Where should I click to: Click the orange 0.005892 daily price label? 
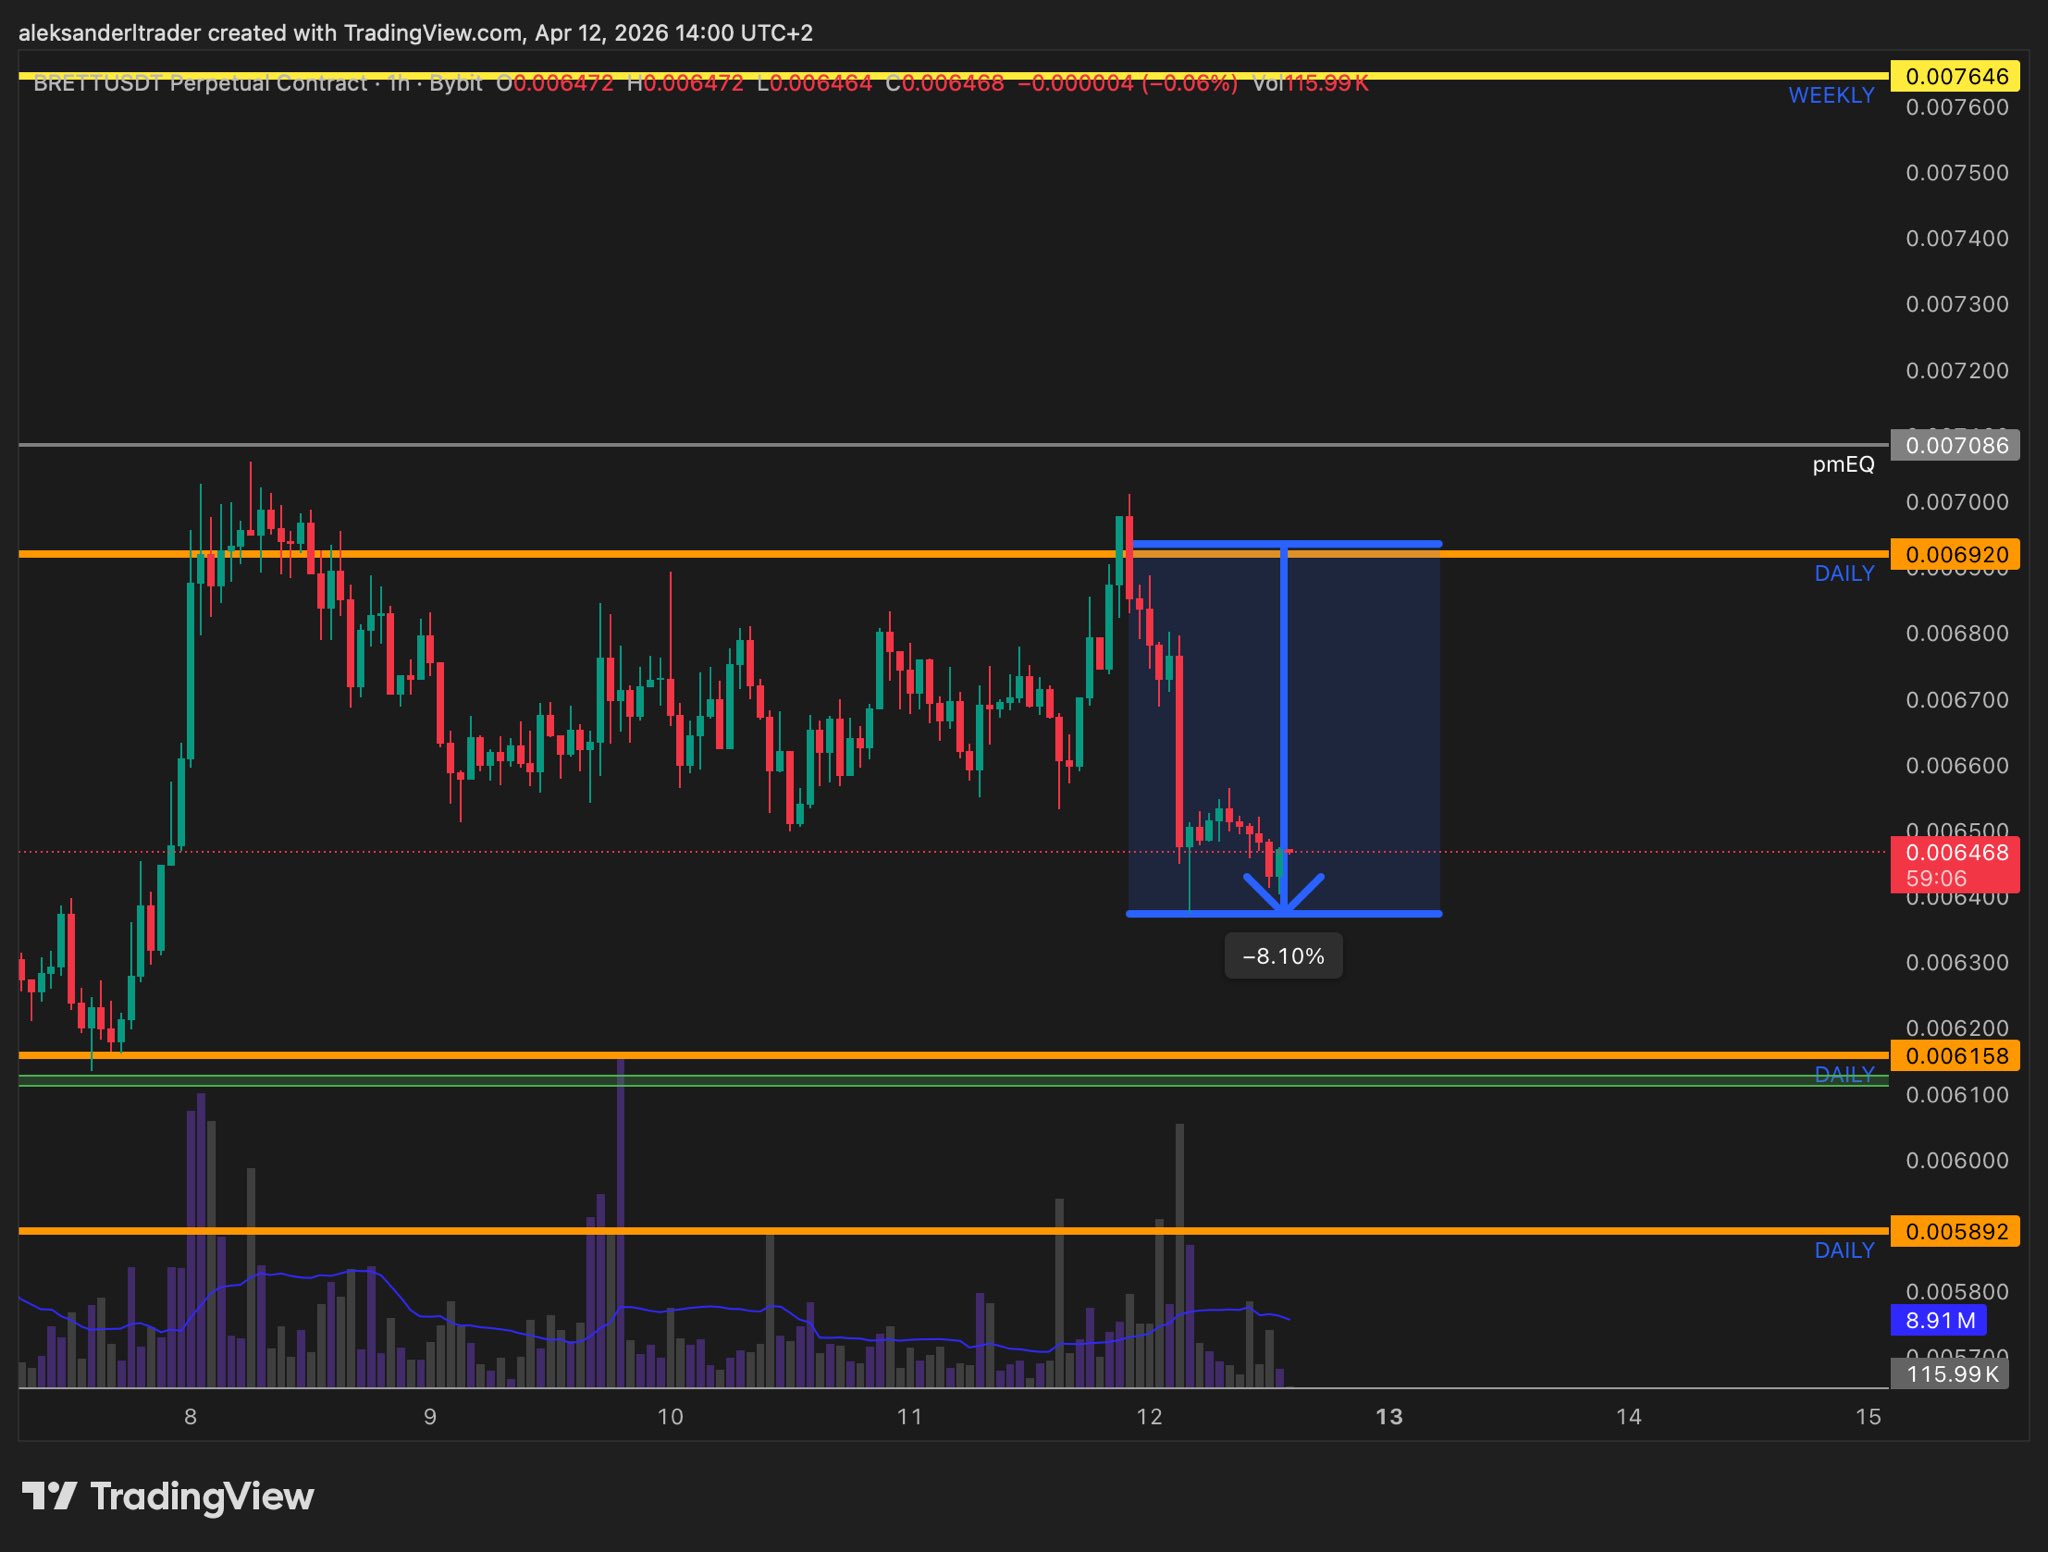pos(1954,1231)
